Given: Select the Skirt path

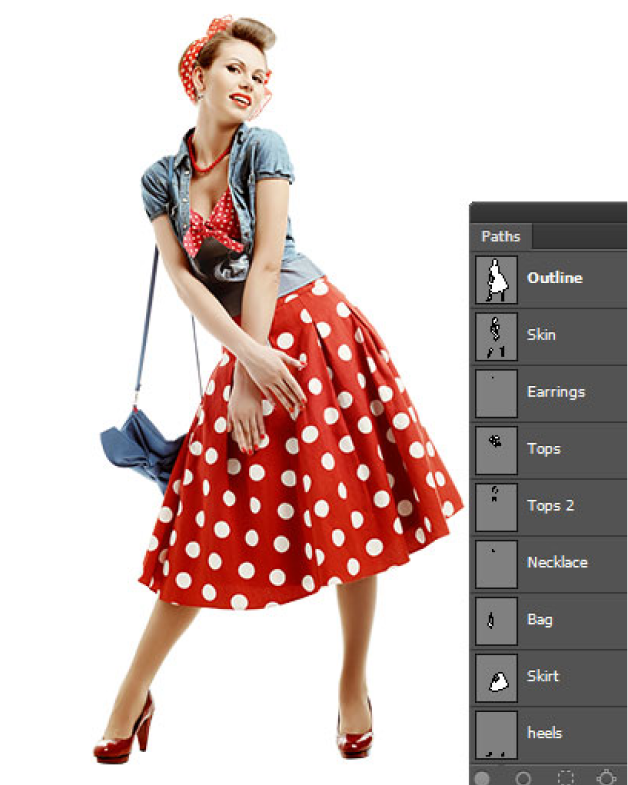Looking at the screenshot, I should 549,678.
